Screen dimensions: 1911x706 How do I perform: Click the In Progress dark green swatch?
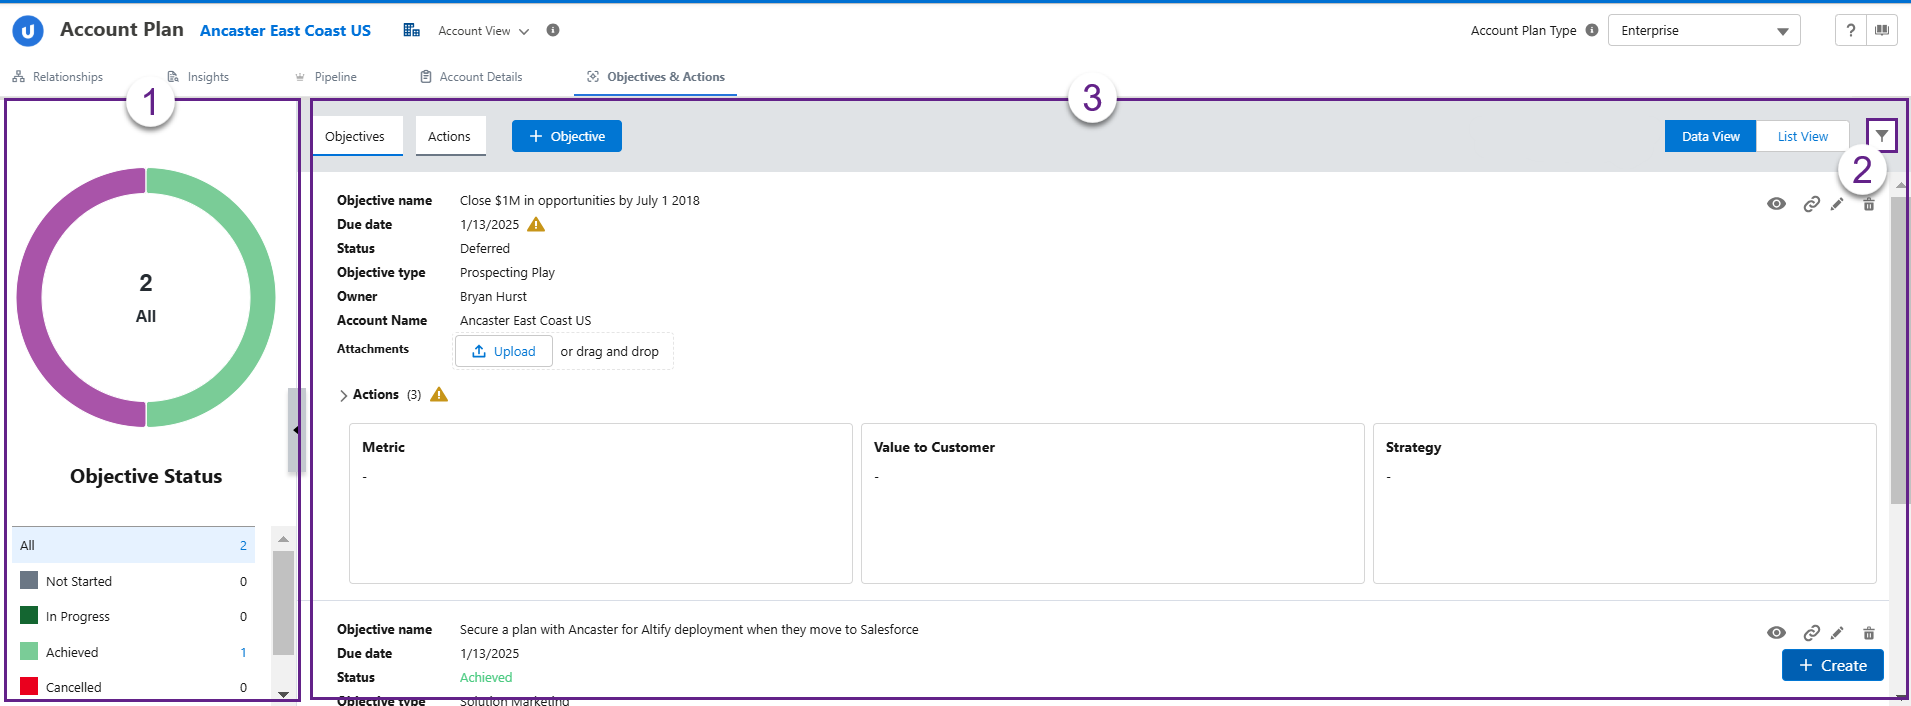point(29,615)
